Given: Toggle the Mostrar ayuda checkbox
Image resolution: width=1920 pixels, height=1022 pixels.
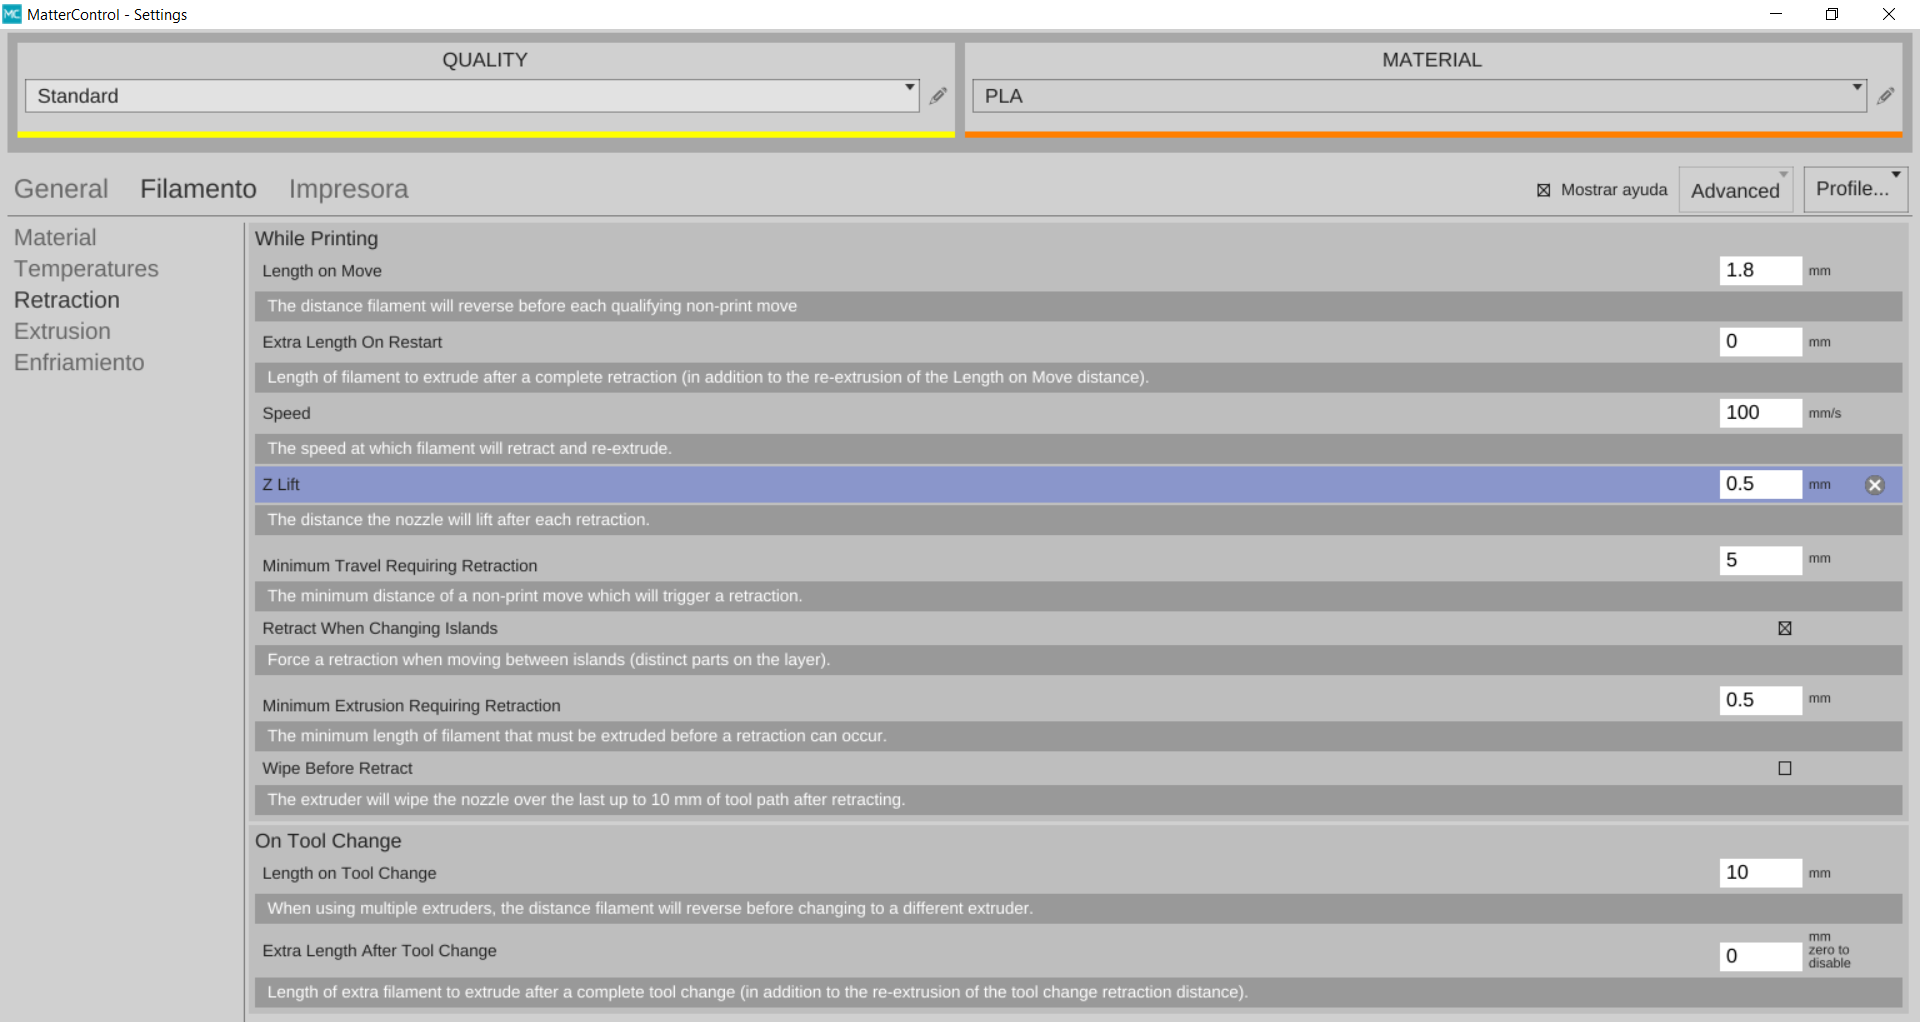Looking at the screenshot, I should click(x=1544, y=190).
